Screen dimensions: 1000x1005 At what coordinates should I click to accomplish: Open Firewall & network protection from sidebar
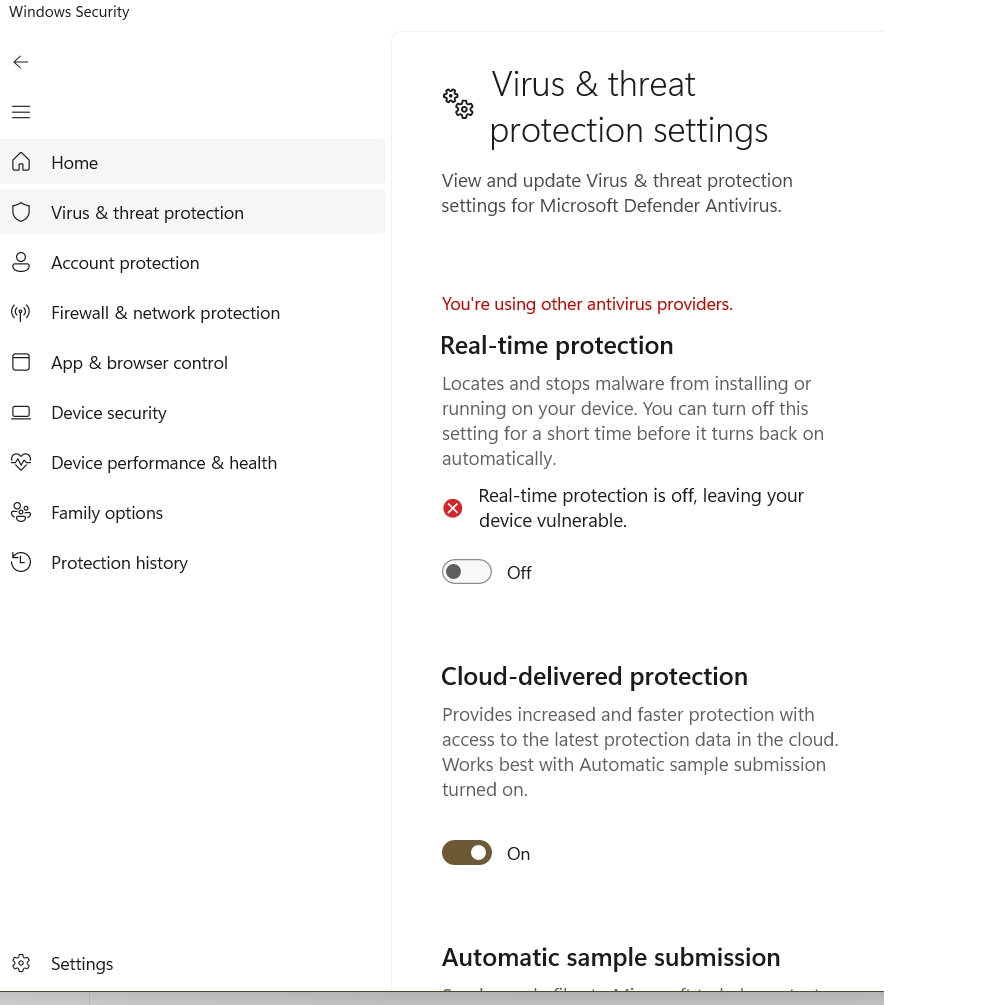point(165,312)
